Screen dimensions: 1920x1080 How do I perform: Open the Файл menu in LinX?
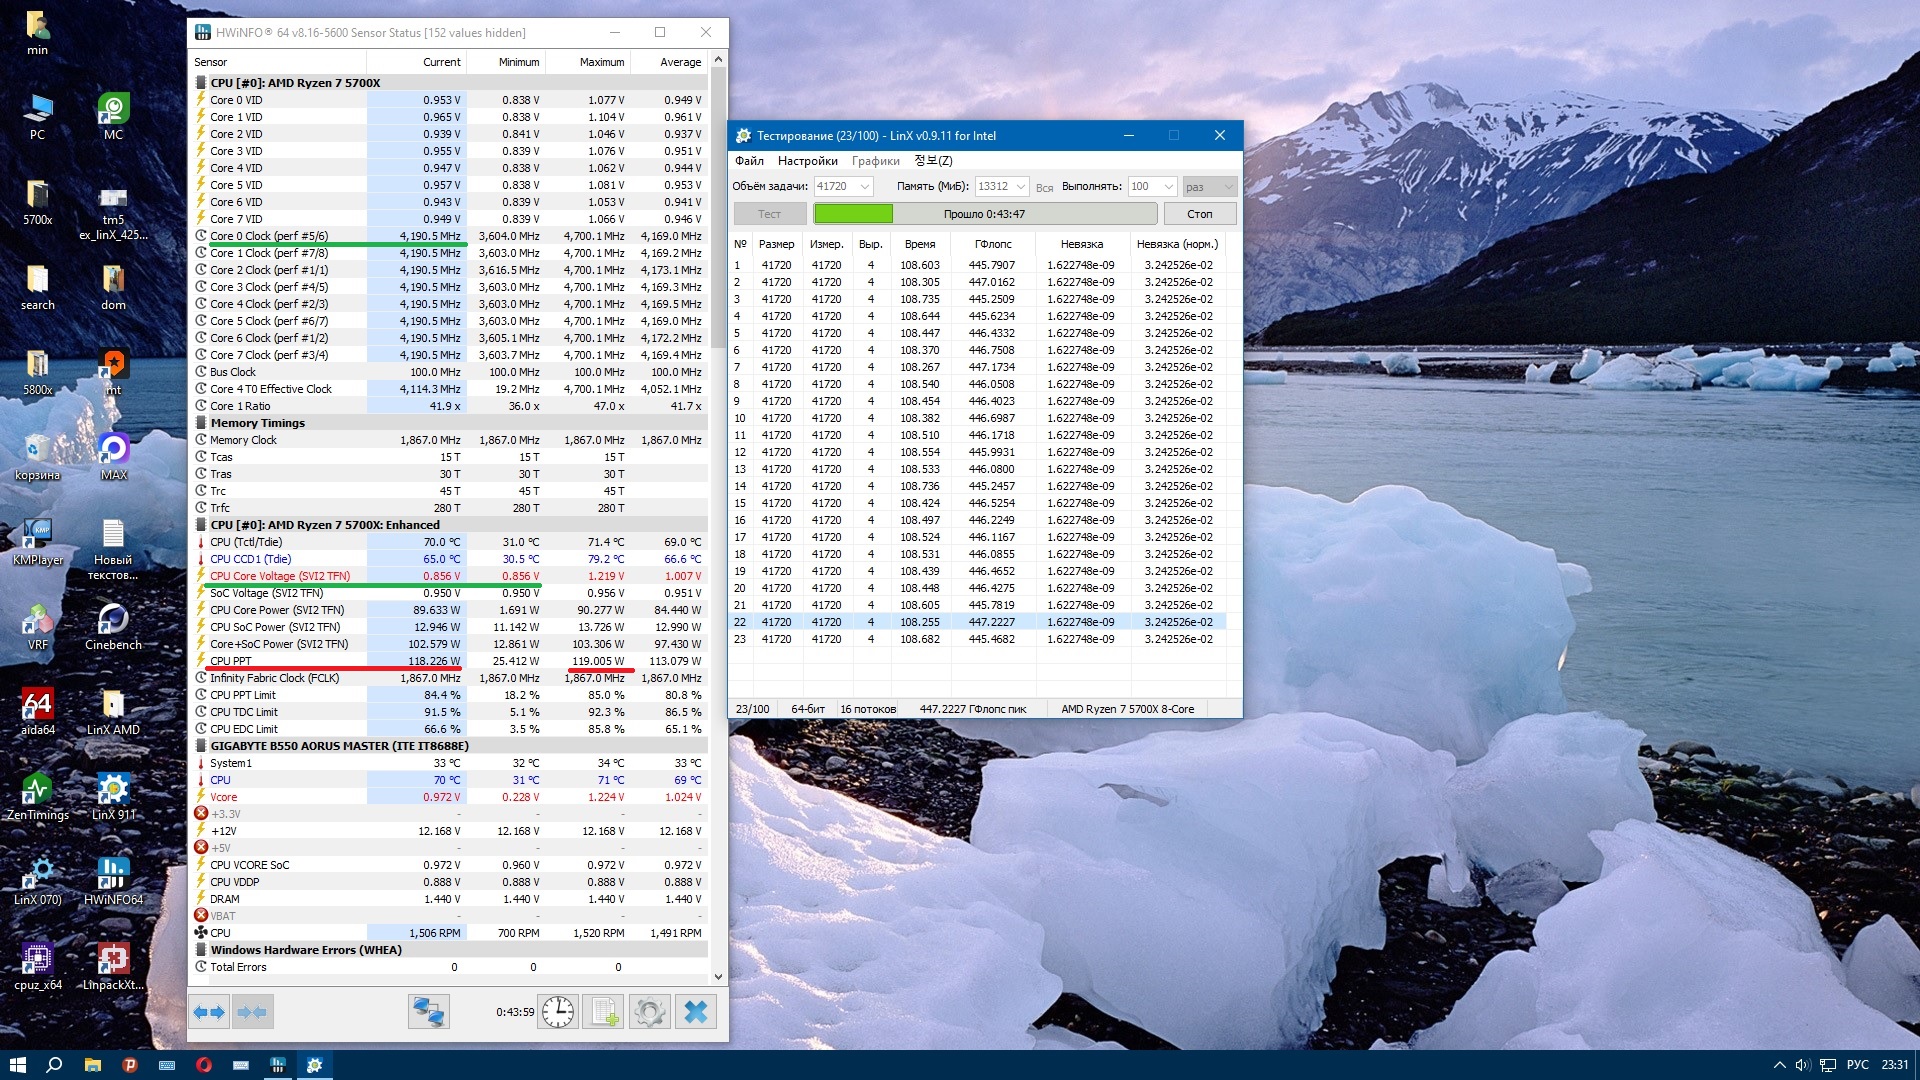[749, 161]
